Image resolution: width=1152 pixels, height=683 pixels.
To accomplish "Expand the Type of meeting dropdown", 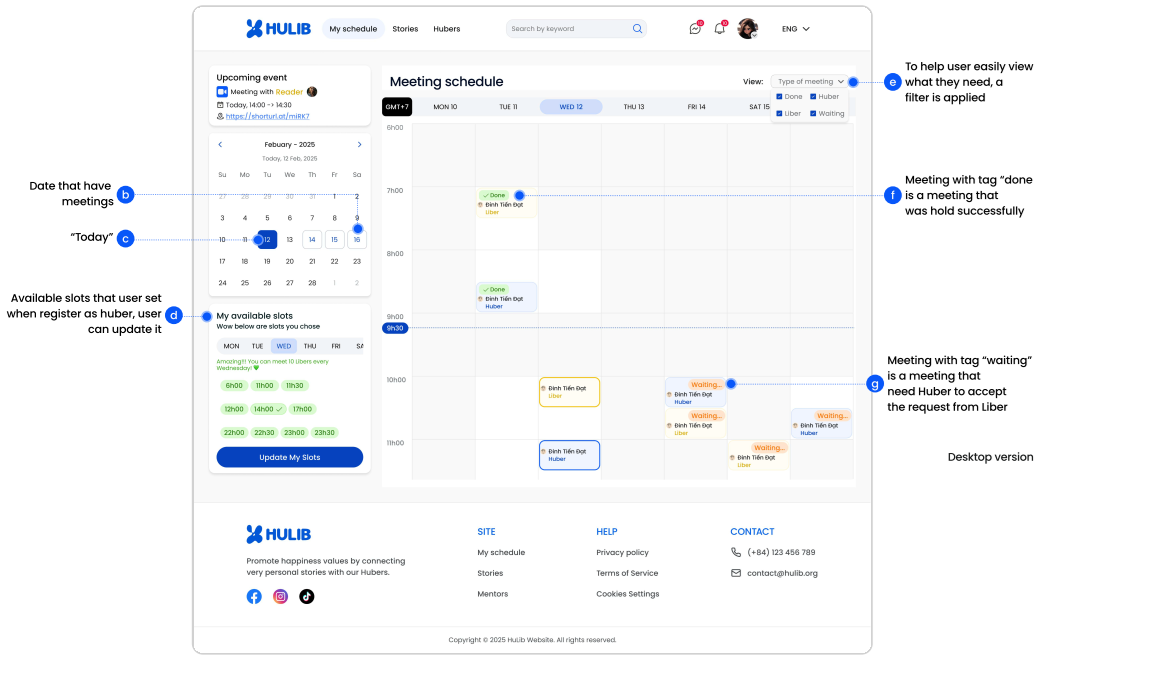I will (x=810, y=82).
